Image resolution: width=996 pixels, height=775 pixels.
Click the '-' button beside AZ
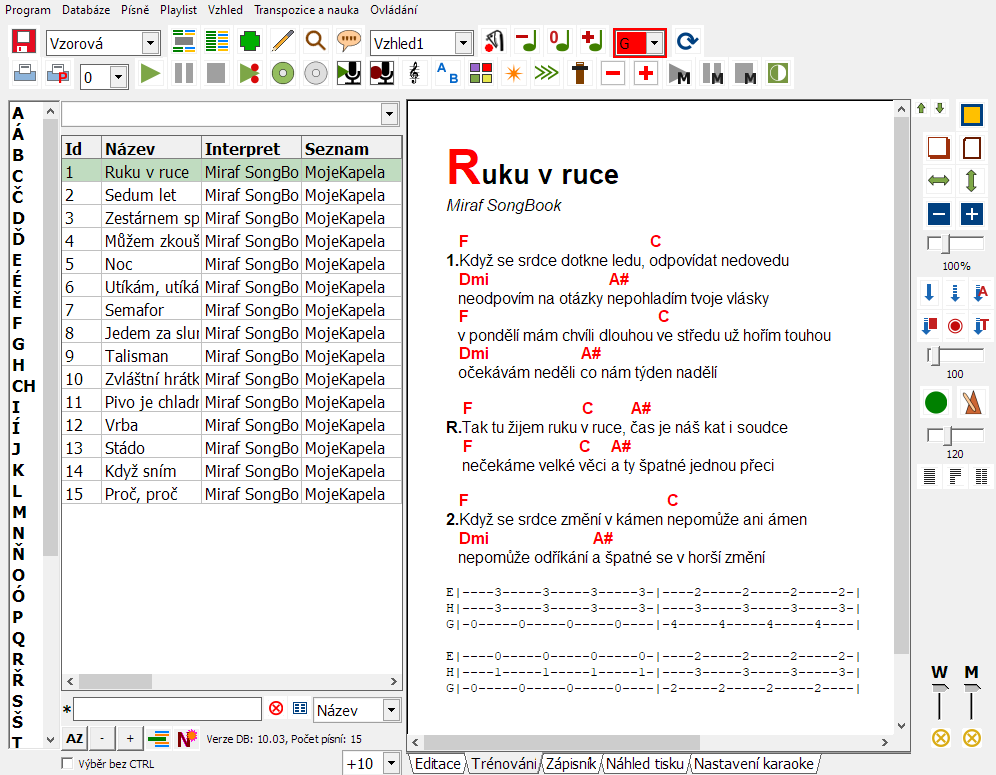[102, 738]
